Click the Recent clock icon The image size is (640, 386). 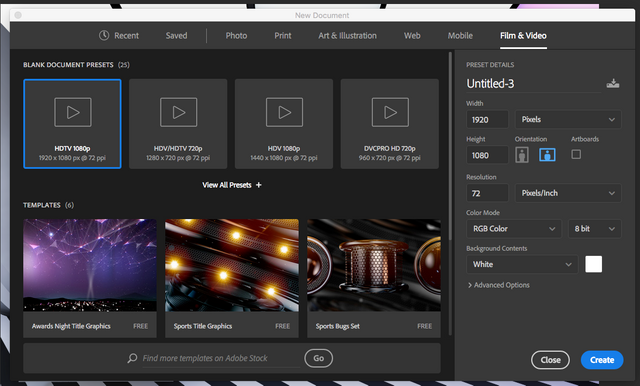pos(104,35)
